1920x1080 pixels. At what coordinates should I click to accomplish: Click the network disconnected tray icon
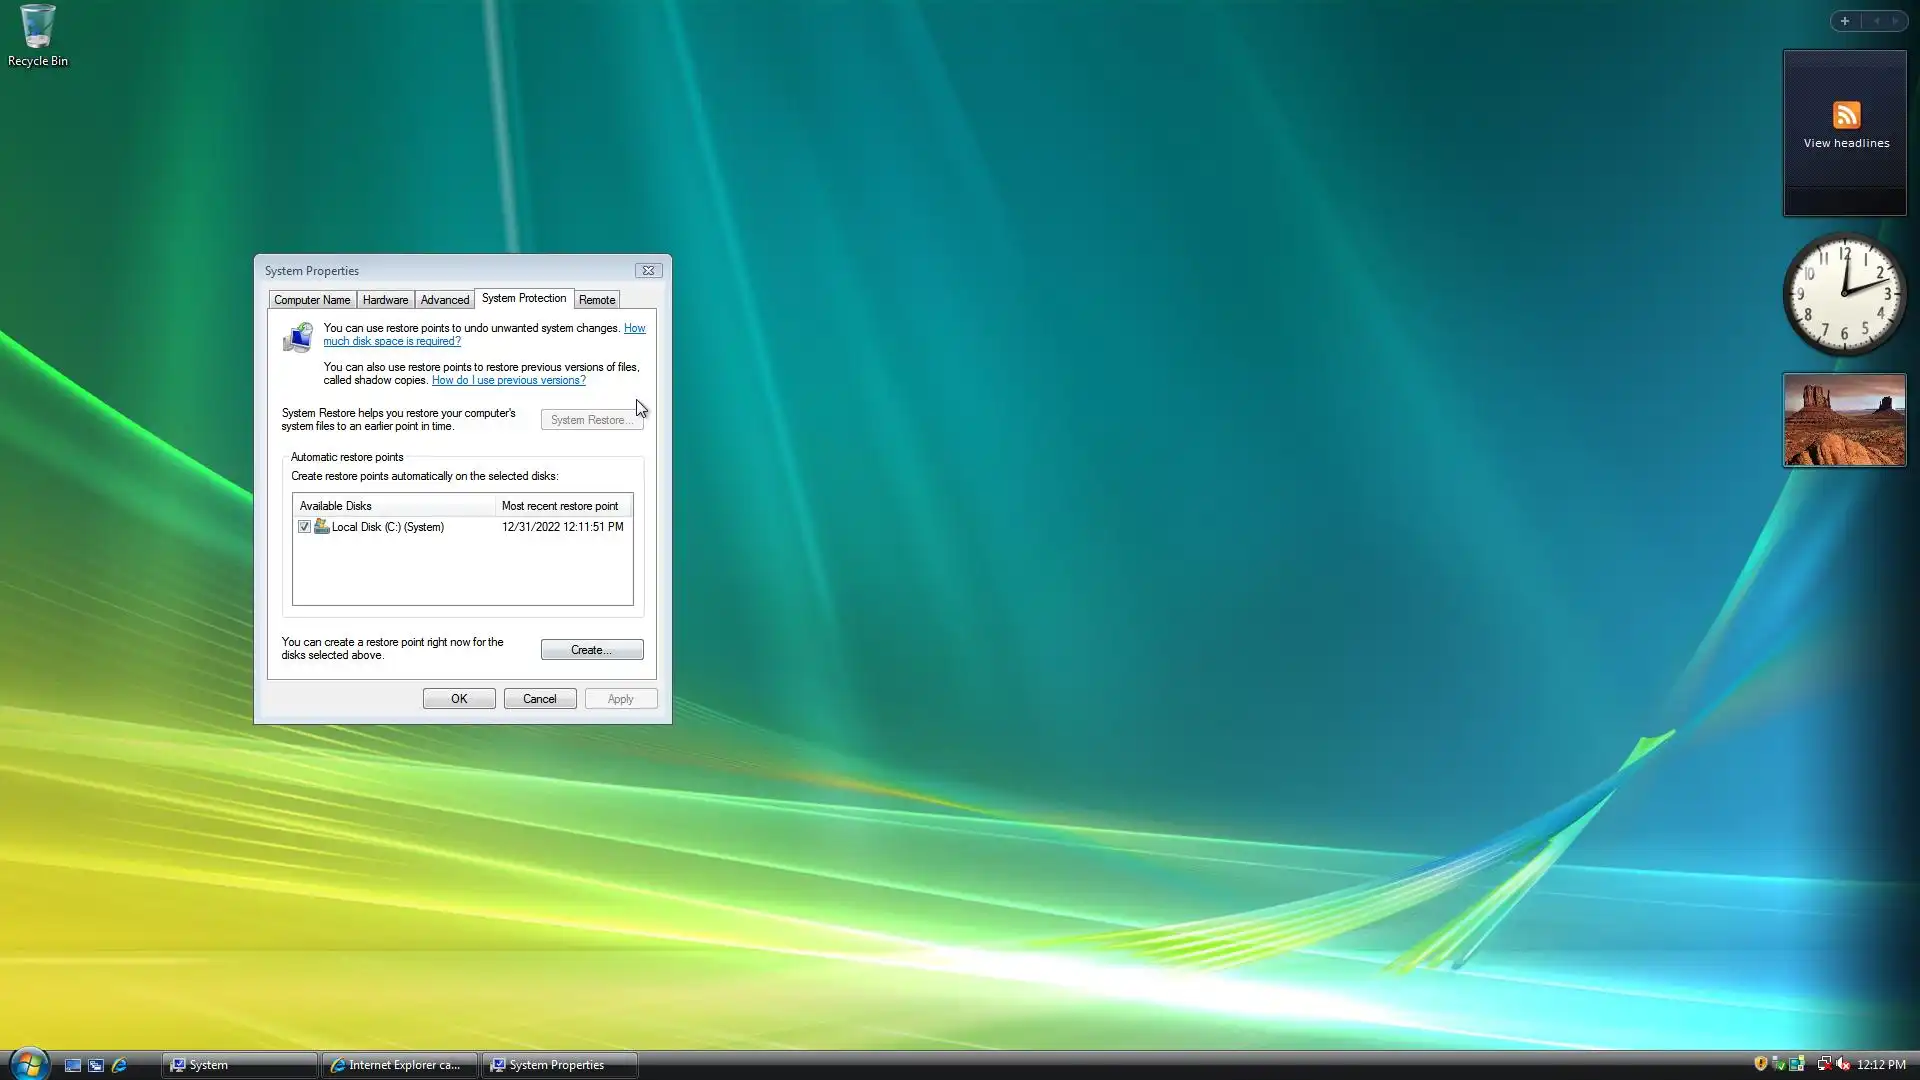(x=1824, y=1064)
